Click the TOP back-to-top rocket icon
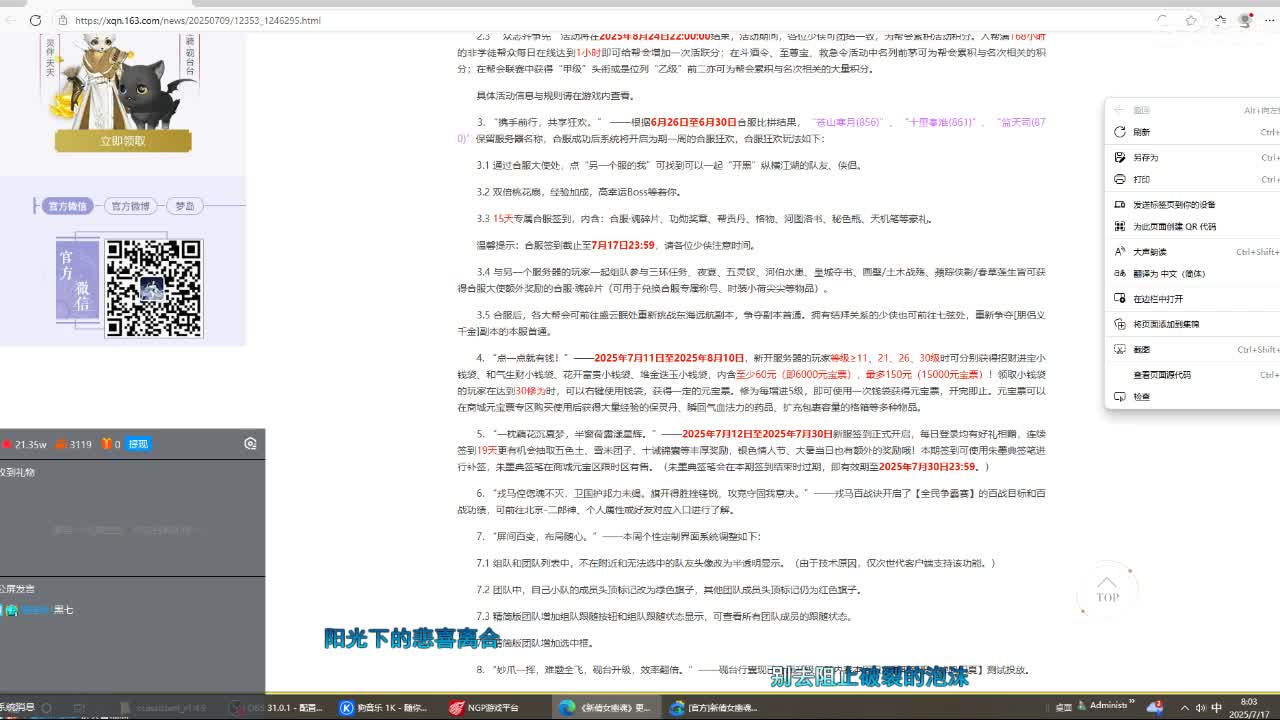Screen dimensions: 1280x720 (1106, 589)
